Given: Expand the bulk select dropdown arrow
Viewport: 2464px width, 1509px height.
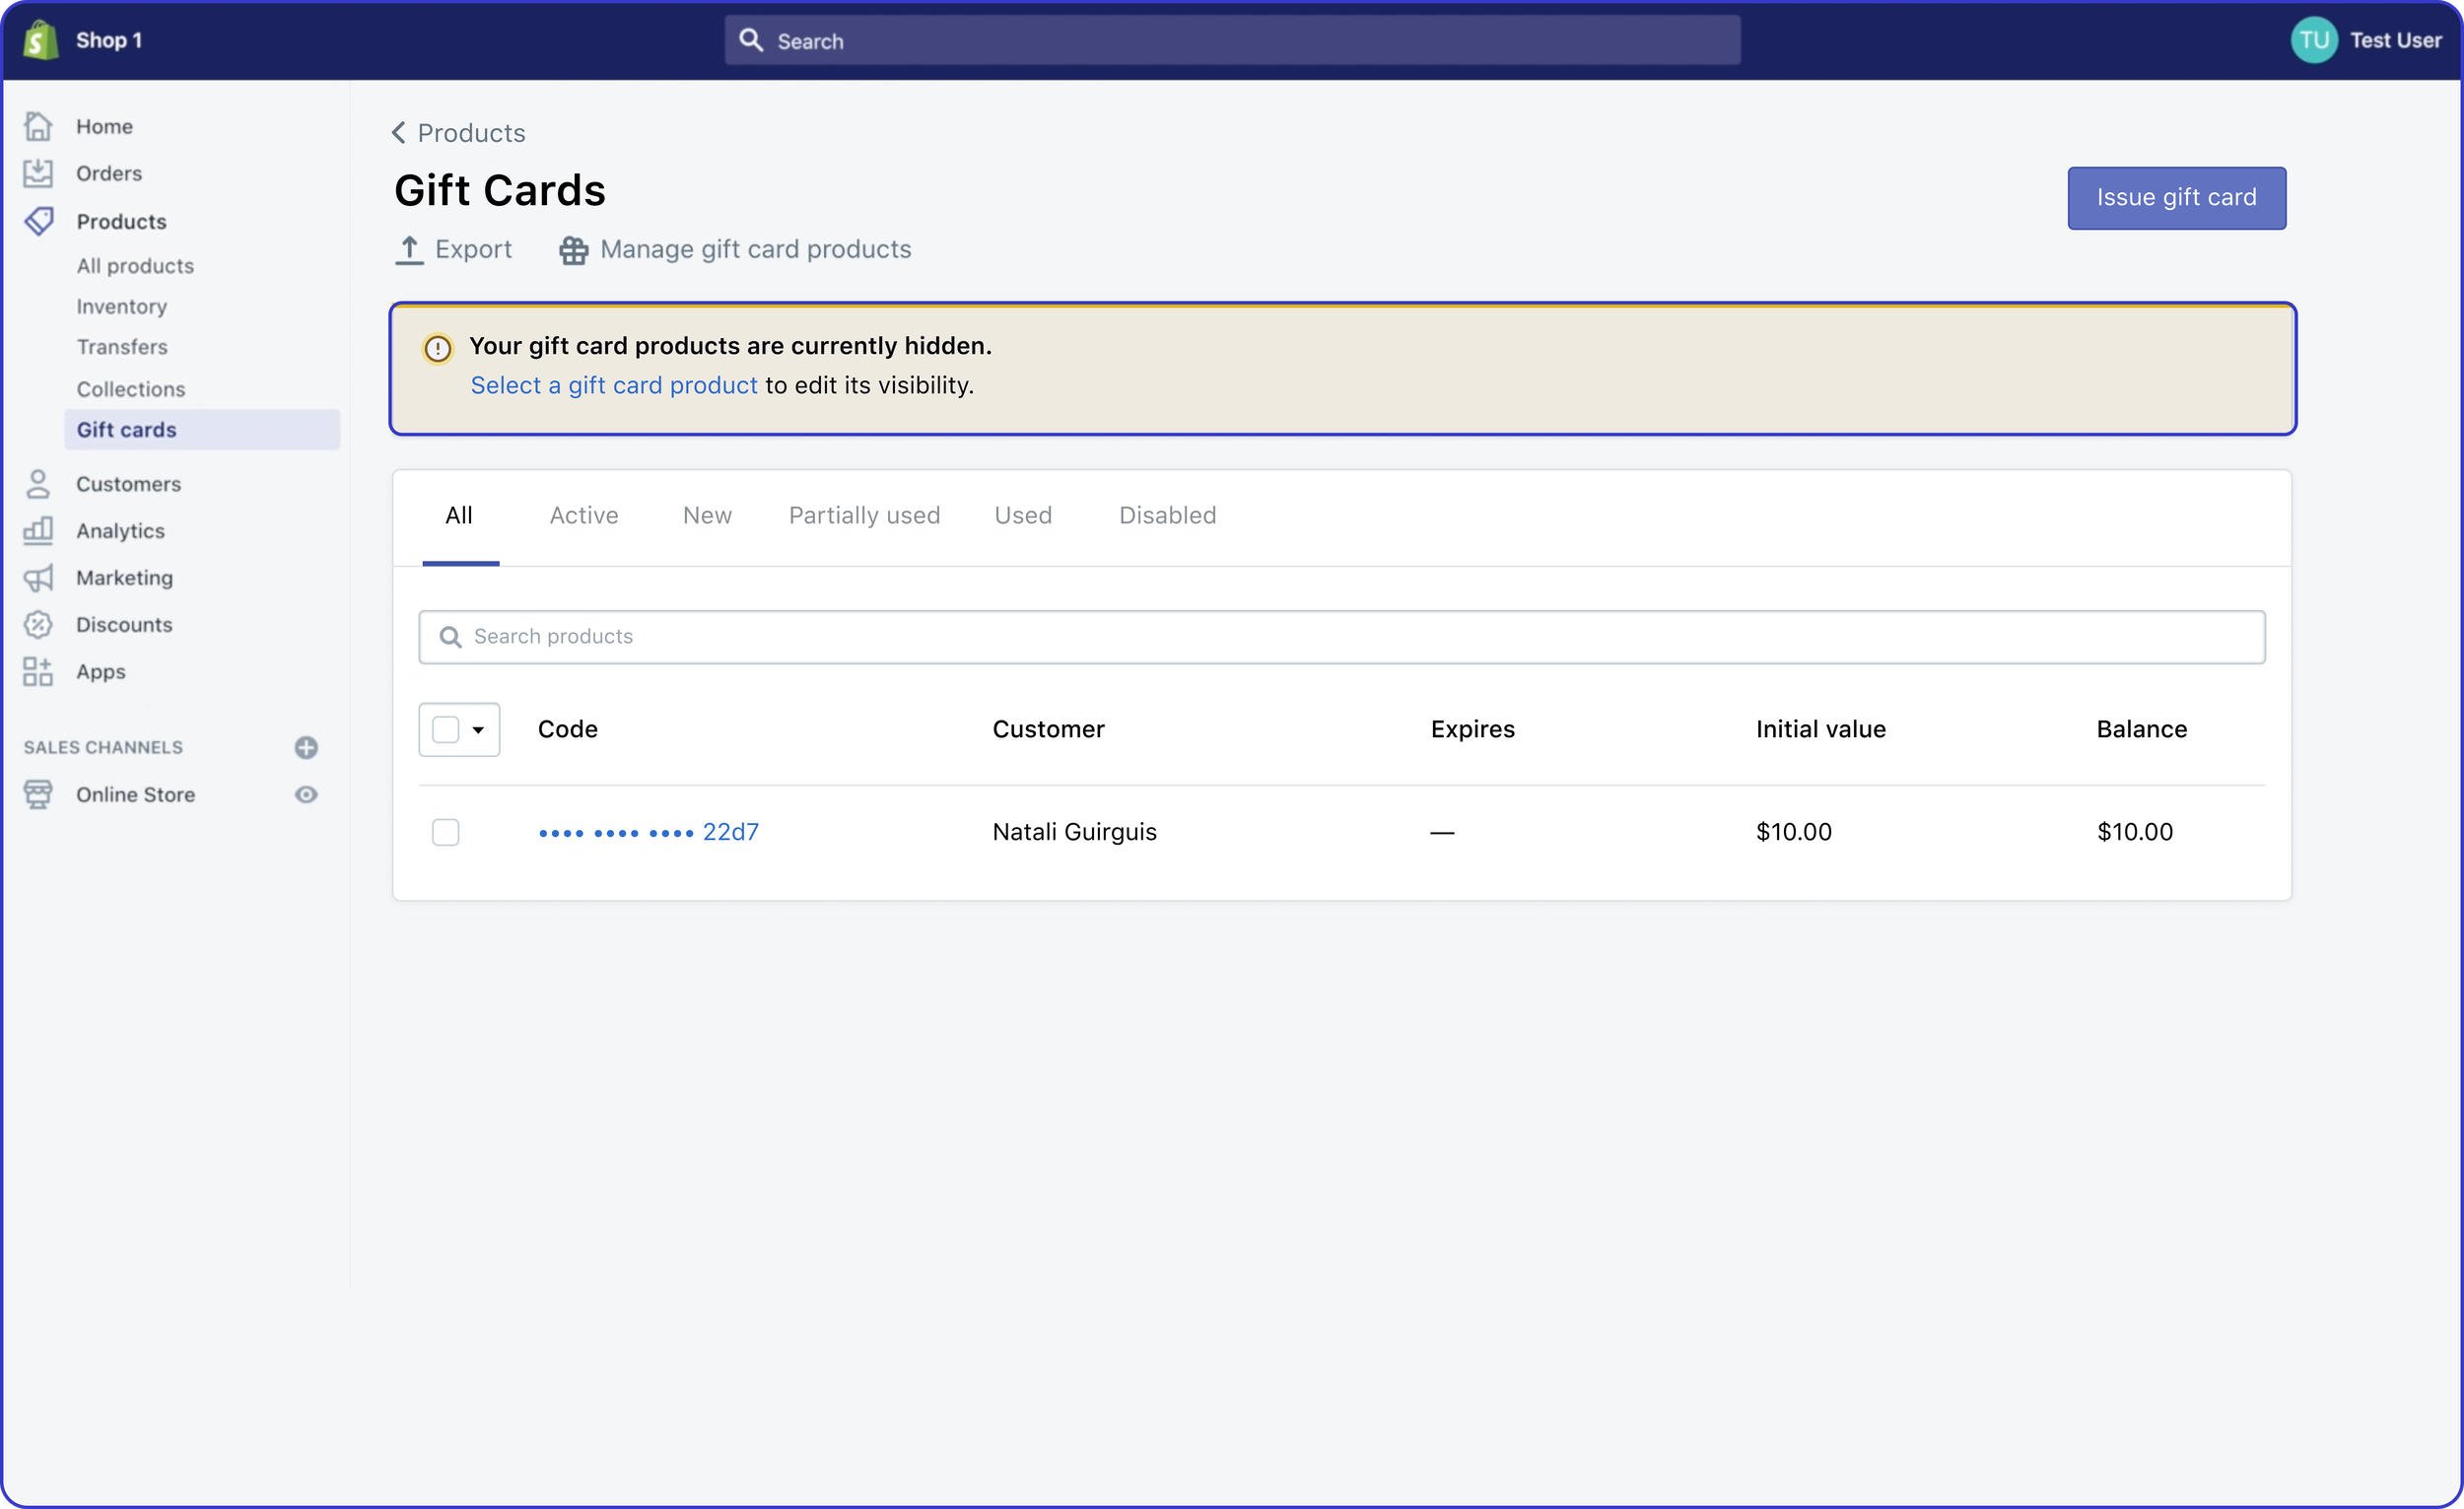Looking at the screenshot, I should 479,730.
